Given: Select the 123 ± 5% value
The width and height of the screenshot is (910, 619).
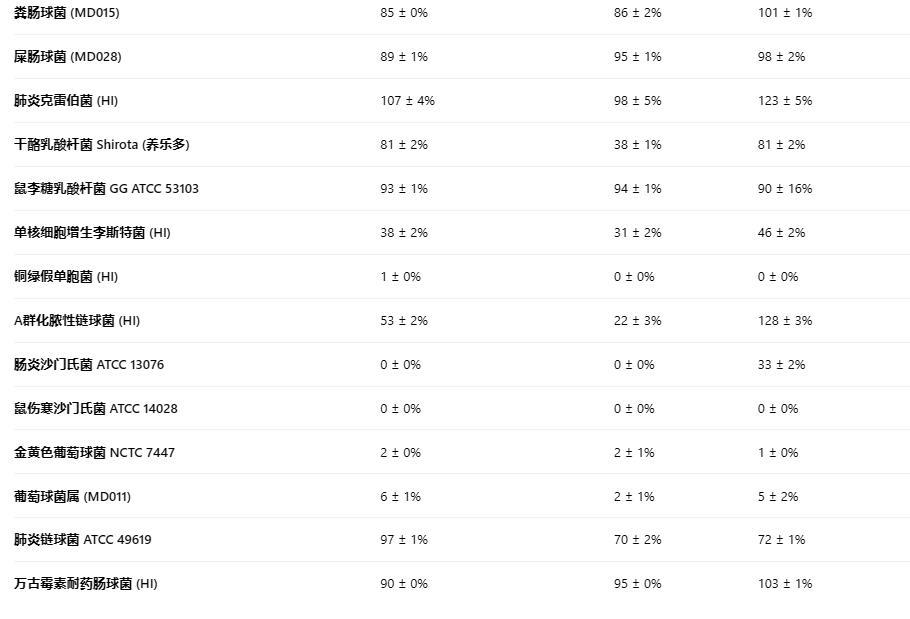Looking at the screenshot, I should tap(784, 101).
